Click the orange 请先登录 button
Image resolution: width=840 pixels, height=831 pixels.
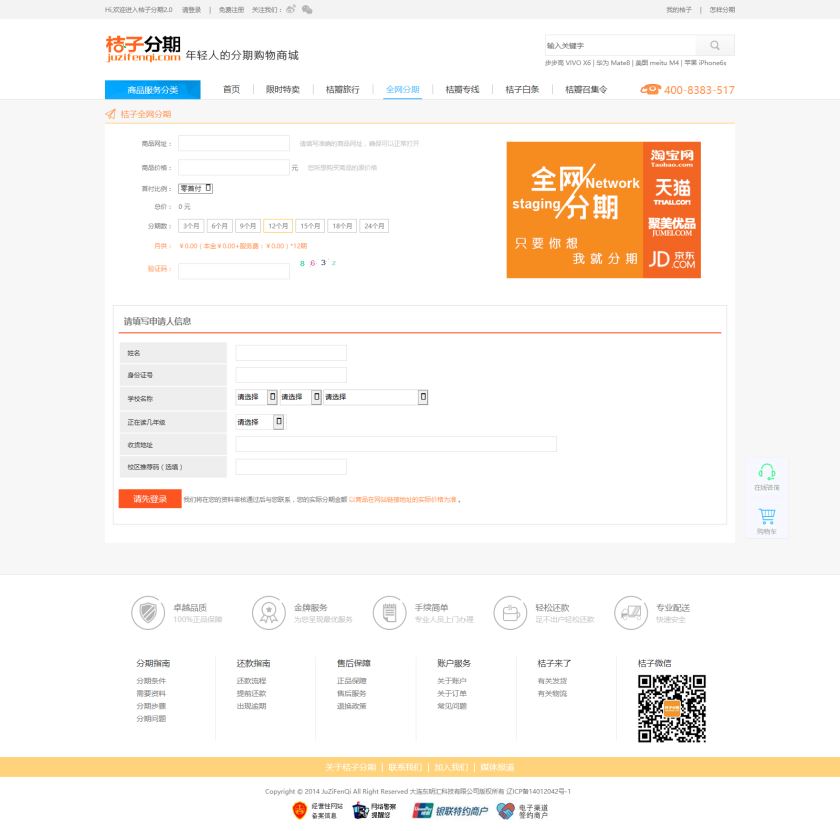[x=150, y=499]
